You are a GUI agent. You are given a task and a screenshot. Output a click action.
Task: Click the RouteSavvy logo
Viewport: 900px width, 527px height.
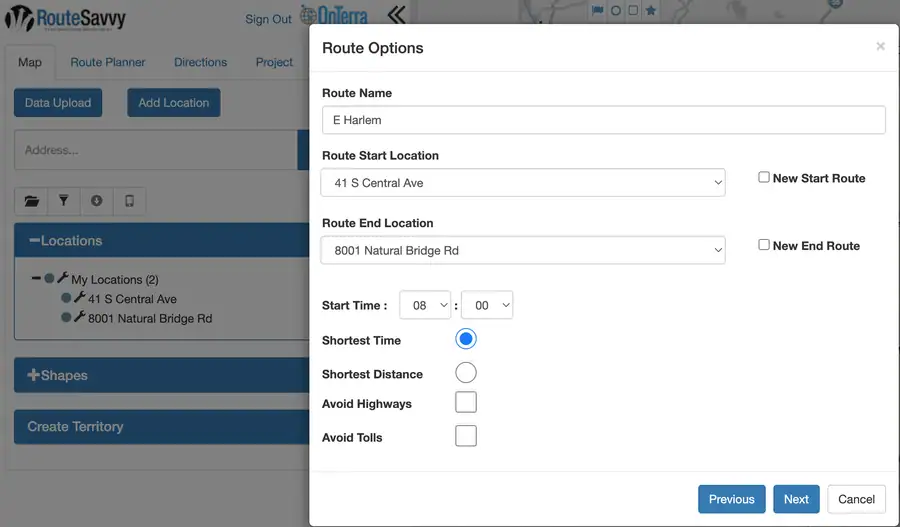pyautogui.click(x=65, y=19)
